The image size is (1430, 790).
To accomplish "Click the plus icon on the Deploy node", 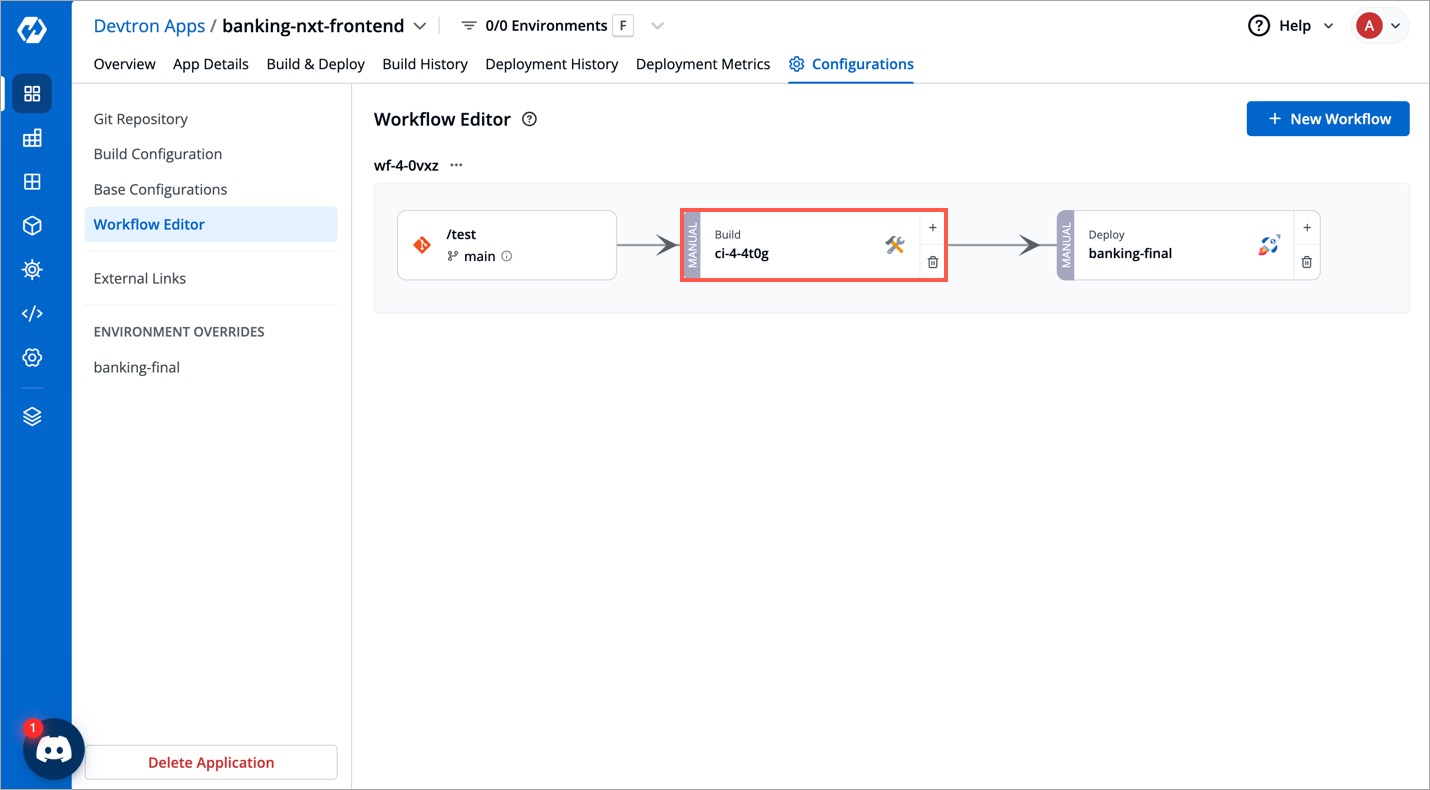I will (x=1307, y=227).
